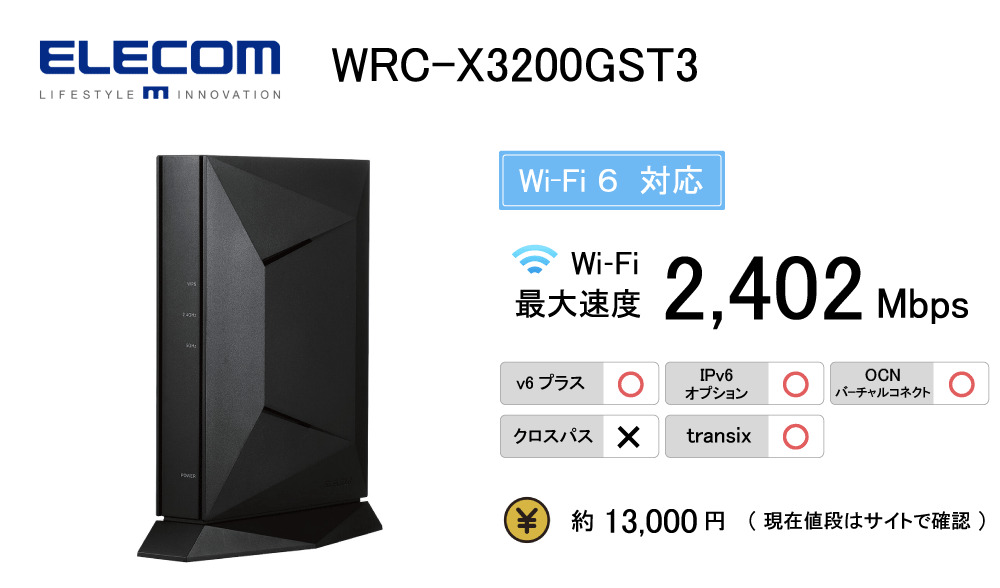The width and height of the screenshot is (1000, 588).
Task: Click the LIFESTYLE INNOVATION tagline
Action: pyautogui.click(x=159, y=94)
